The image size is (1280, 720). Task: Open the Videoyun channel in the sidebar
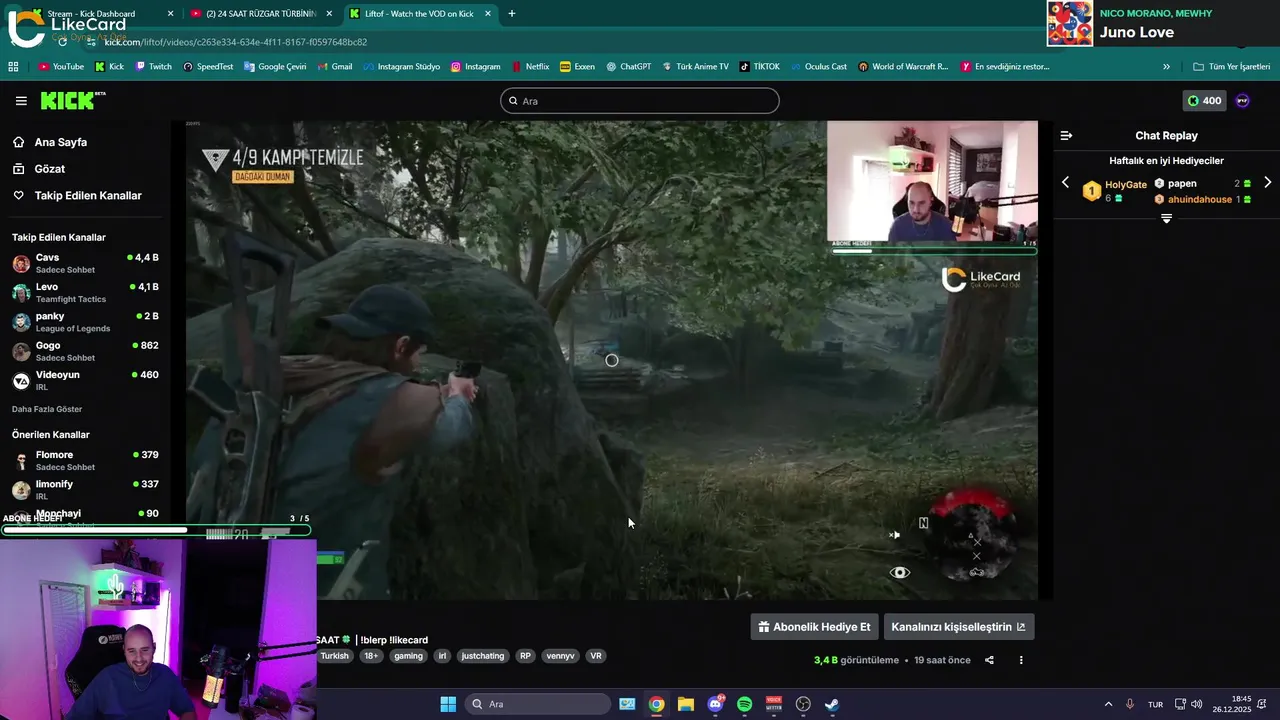[x=85, y=380]
